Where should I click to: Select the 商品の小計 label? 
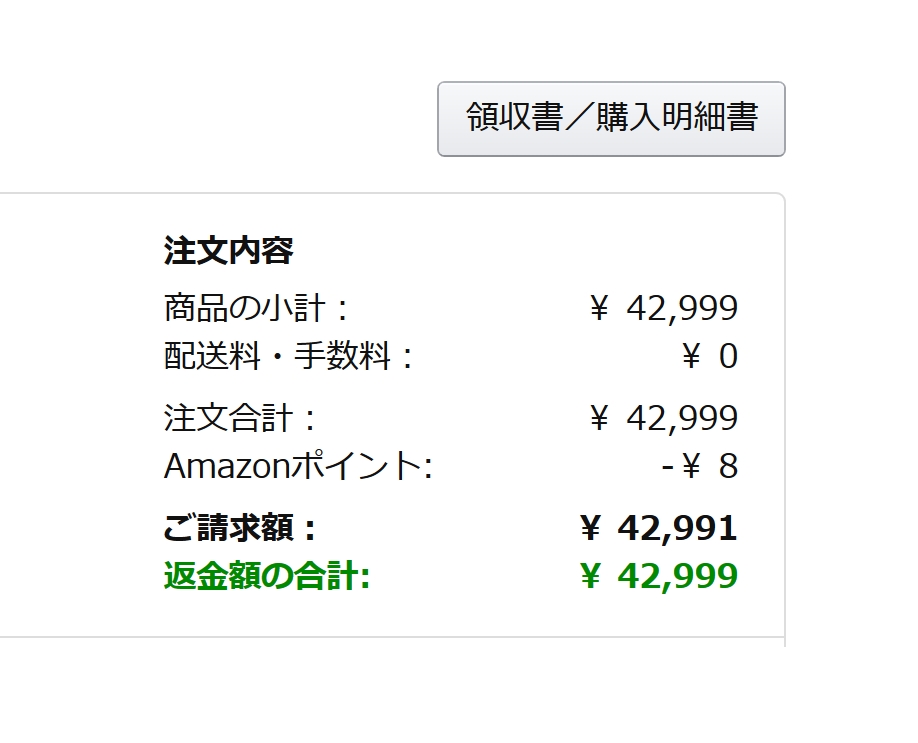pyautogui.click(x=254, y=308)
